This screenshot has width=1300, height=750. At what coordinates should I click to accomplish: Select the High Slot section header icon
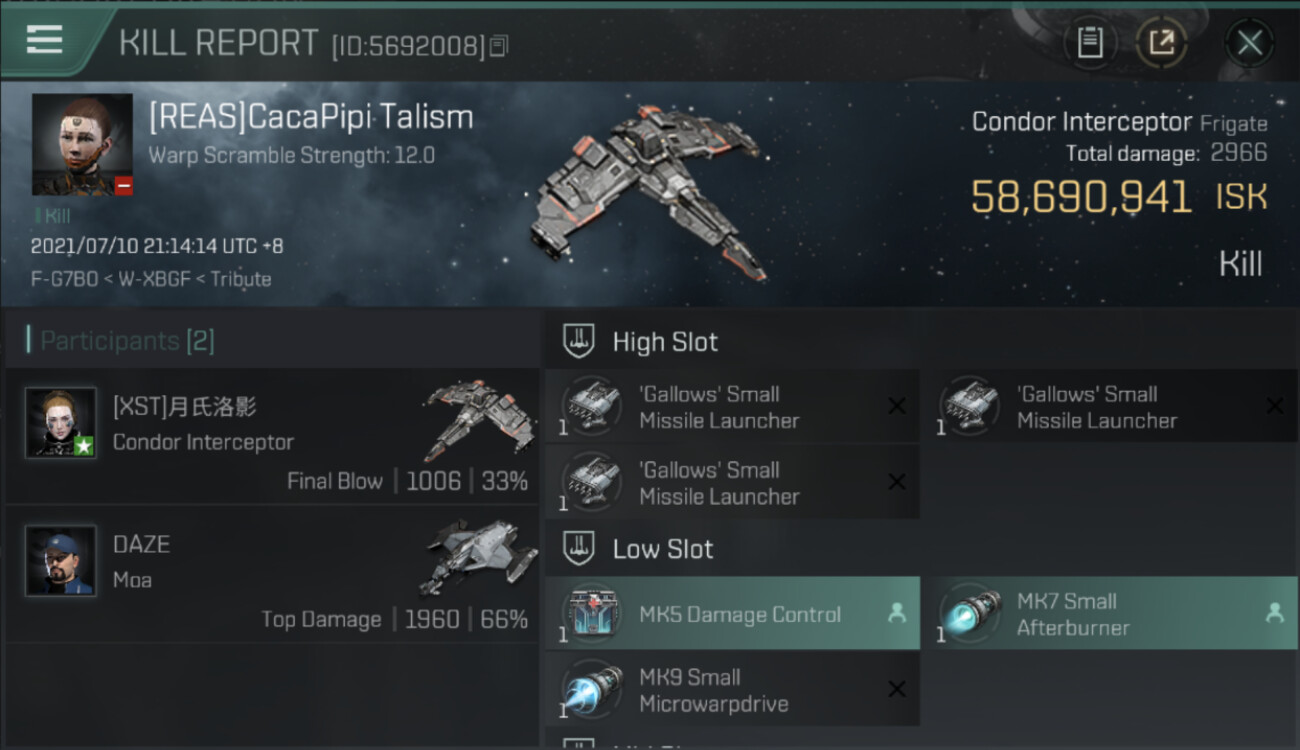(x=580, y=341)
